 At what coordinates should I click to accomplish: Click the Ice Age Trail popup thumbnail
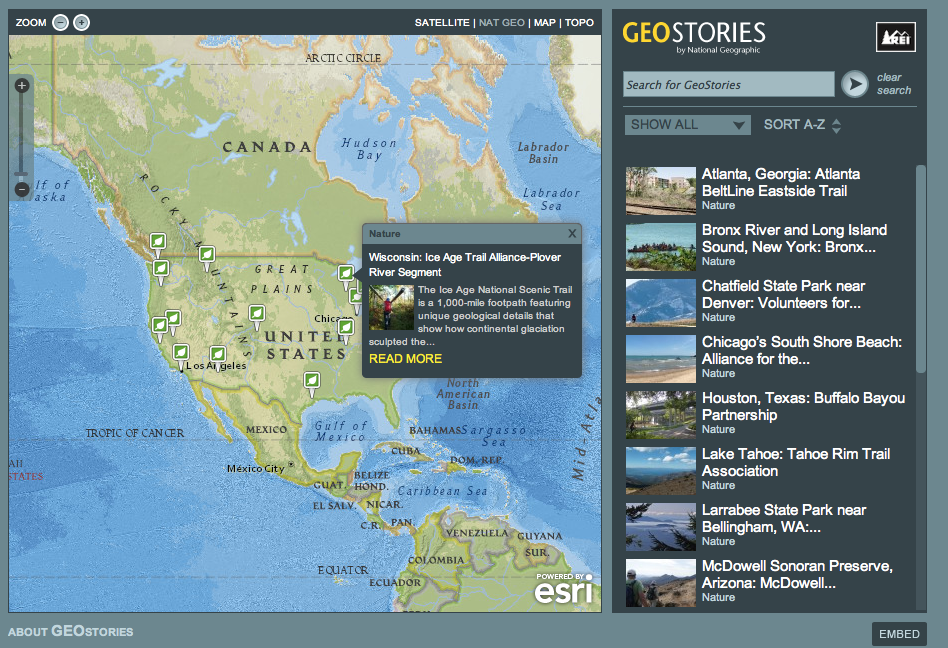391,307
